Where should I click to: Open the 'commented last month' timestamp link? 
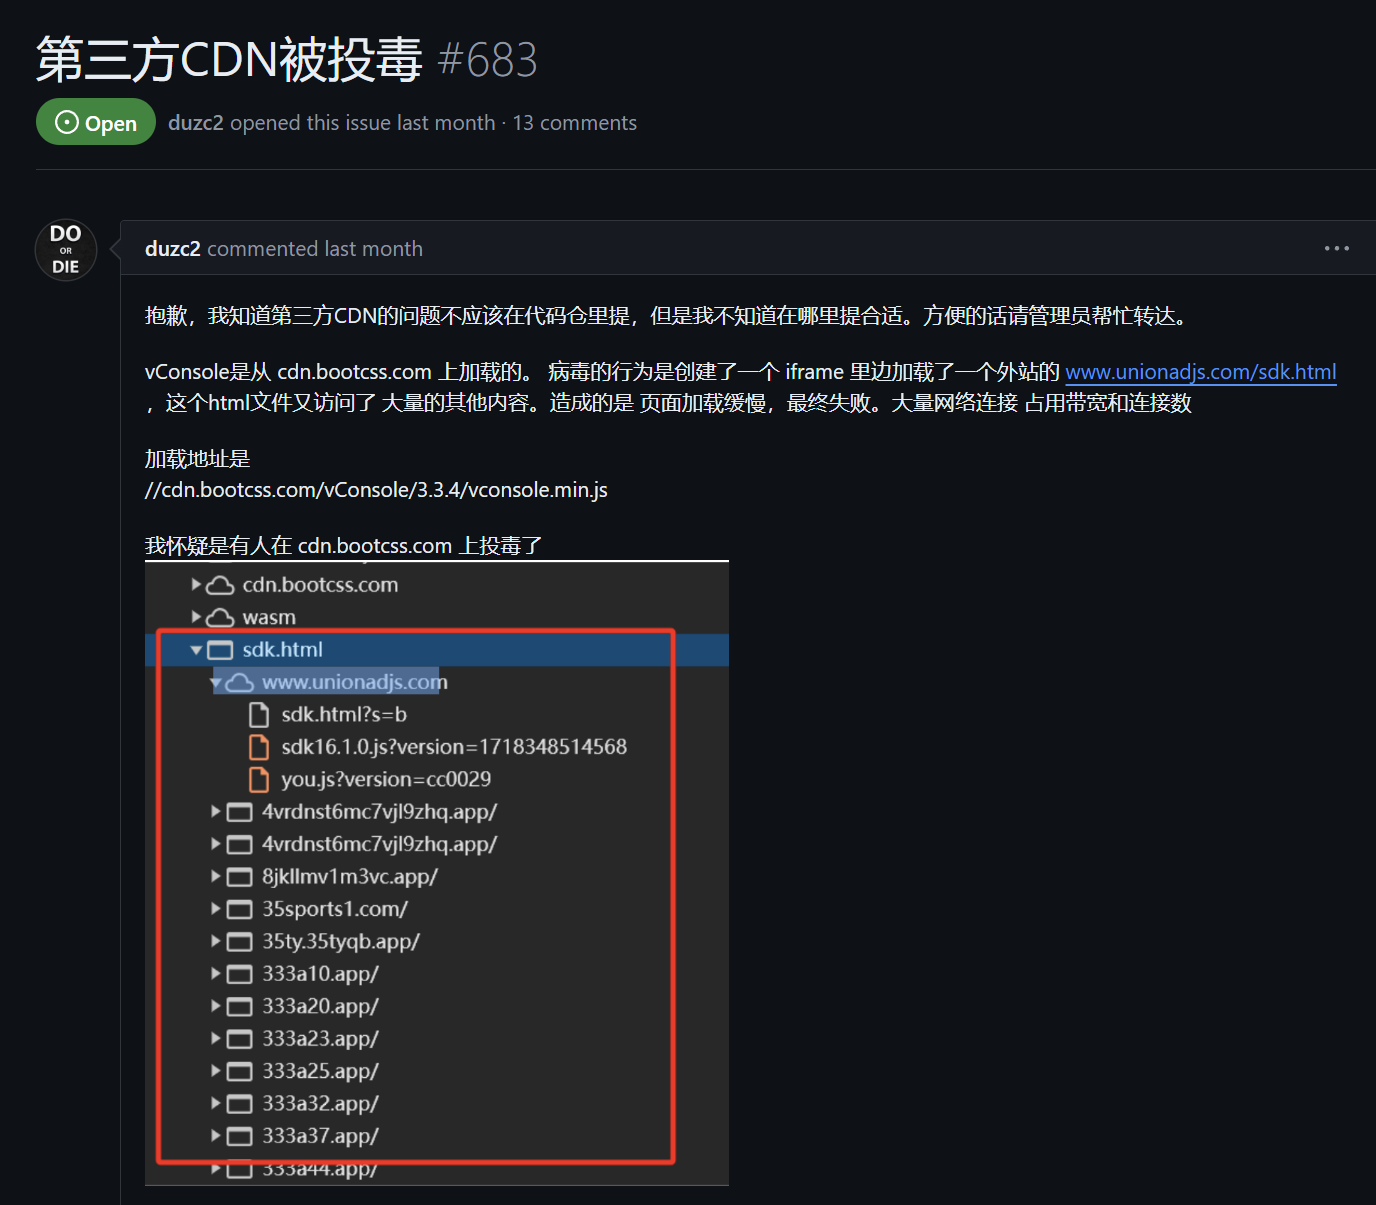[315, 248]
